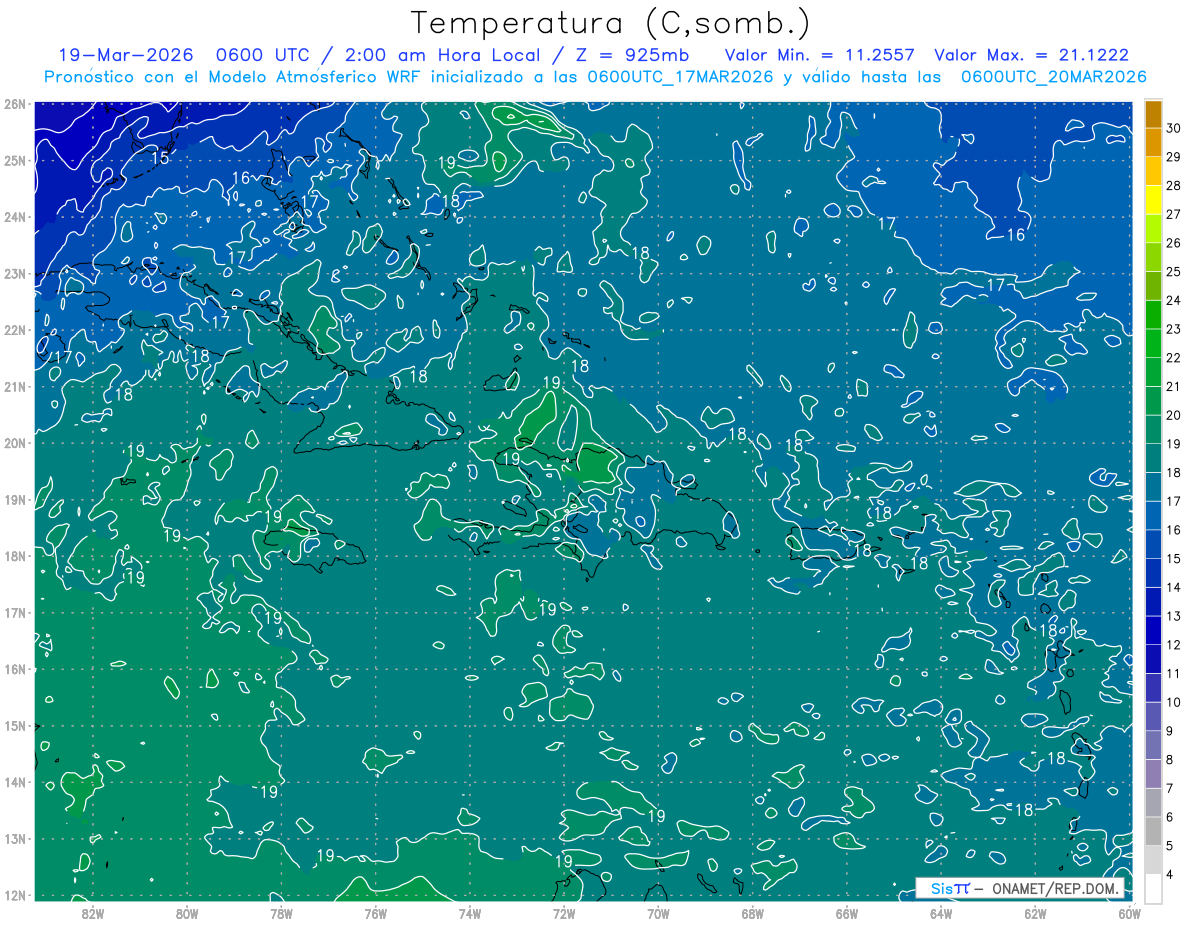Click the '76W' longitude label
The height and width of the screenshot is (927, 1200).
click(375, 912)
